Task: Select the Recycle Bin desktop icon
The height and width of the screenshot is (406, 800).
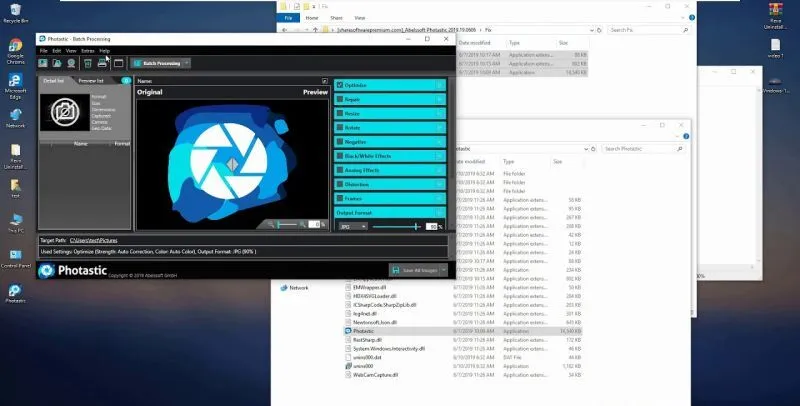Action: click(x=15, y=13)
